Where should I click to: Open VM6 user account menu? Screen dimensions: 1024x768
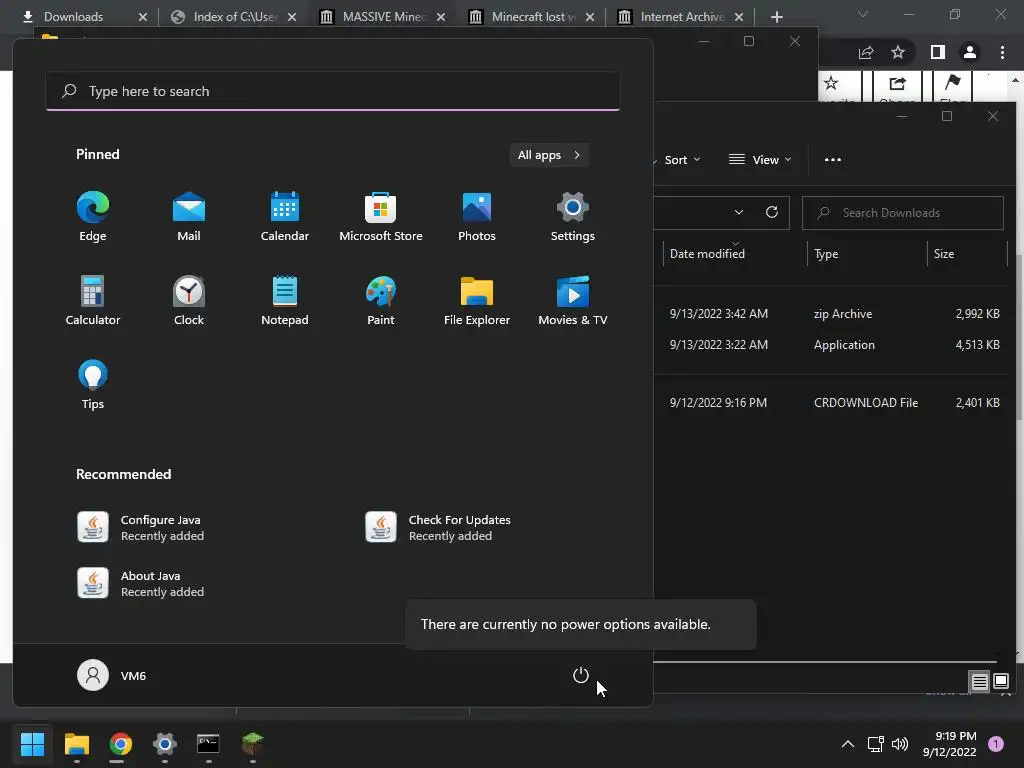pos(112,675)
